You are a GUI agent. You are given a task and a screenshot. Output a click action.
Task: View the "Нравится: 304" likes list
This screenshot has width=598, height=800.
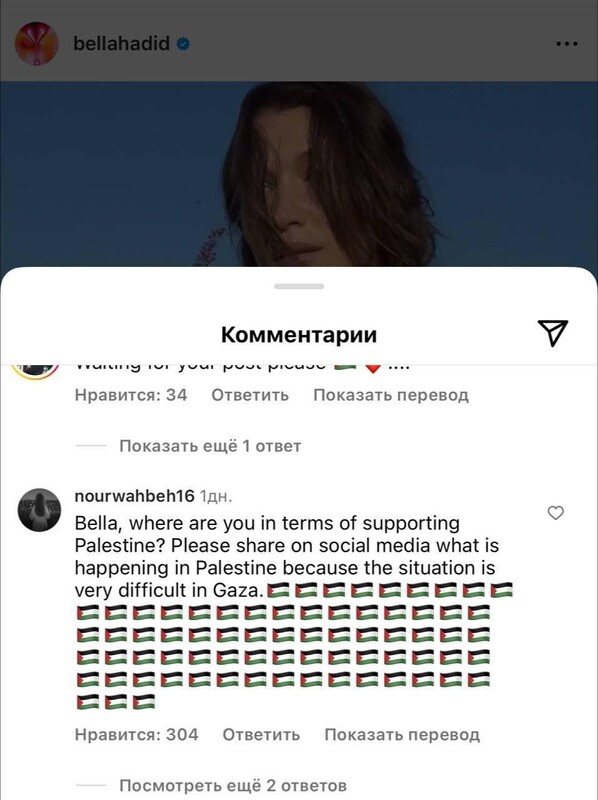tap(137, 735)
